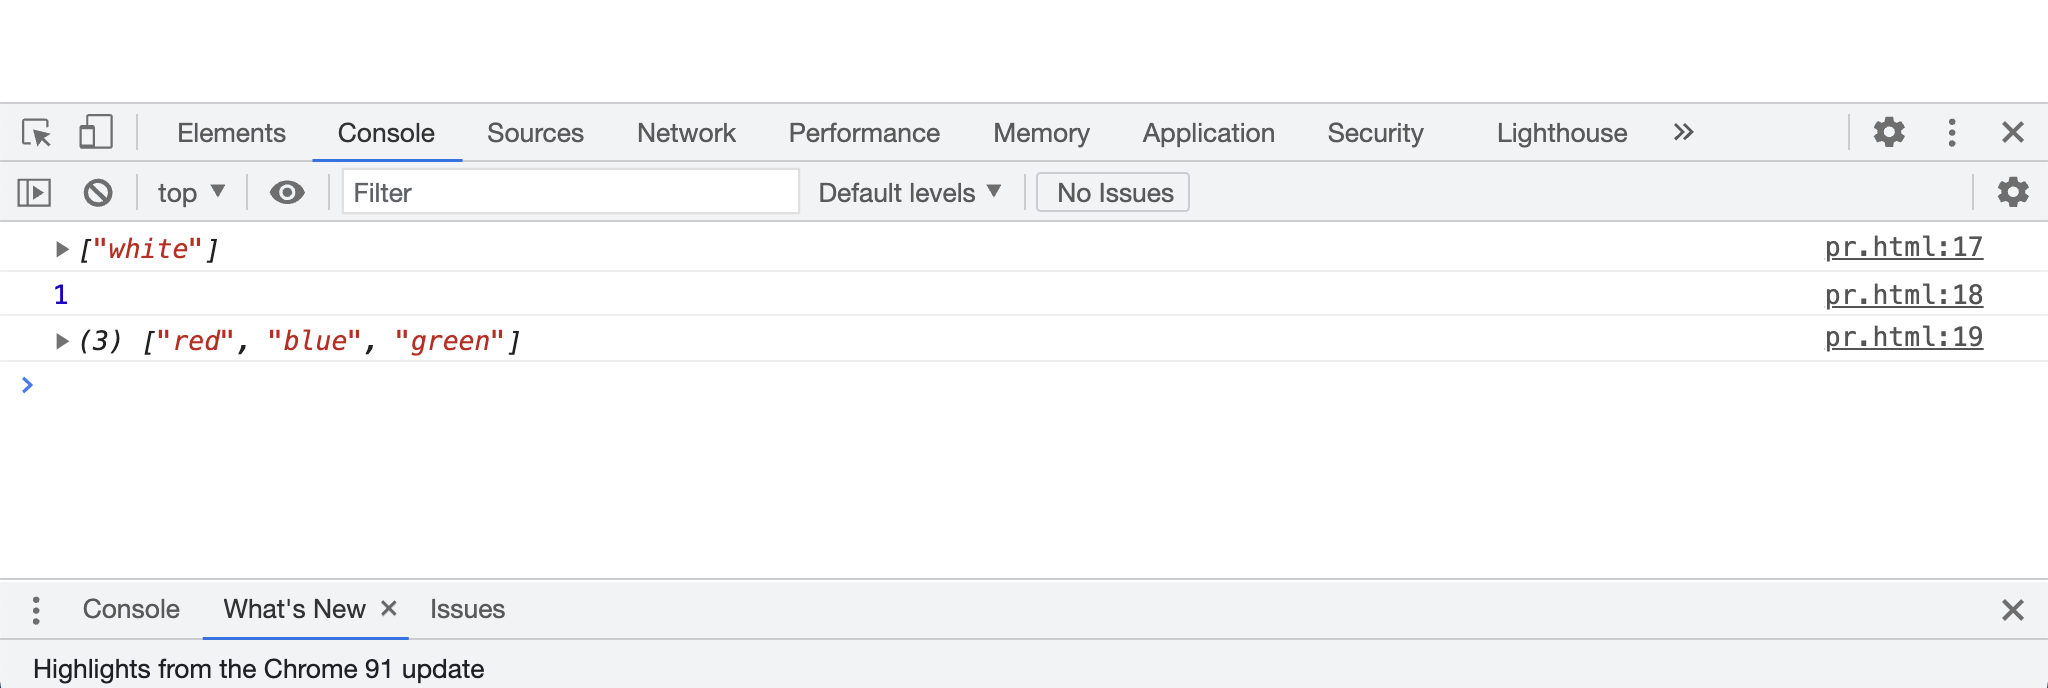The width and height of the screenshot is (2048, 688).
Task: Activate the inspect element picker icon
Action: tap(37, 133)
